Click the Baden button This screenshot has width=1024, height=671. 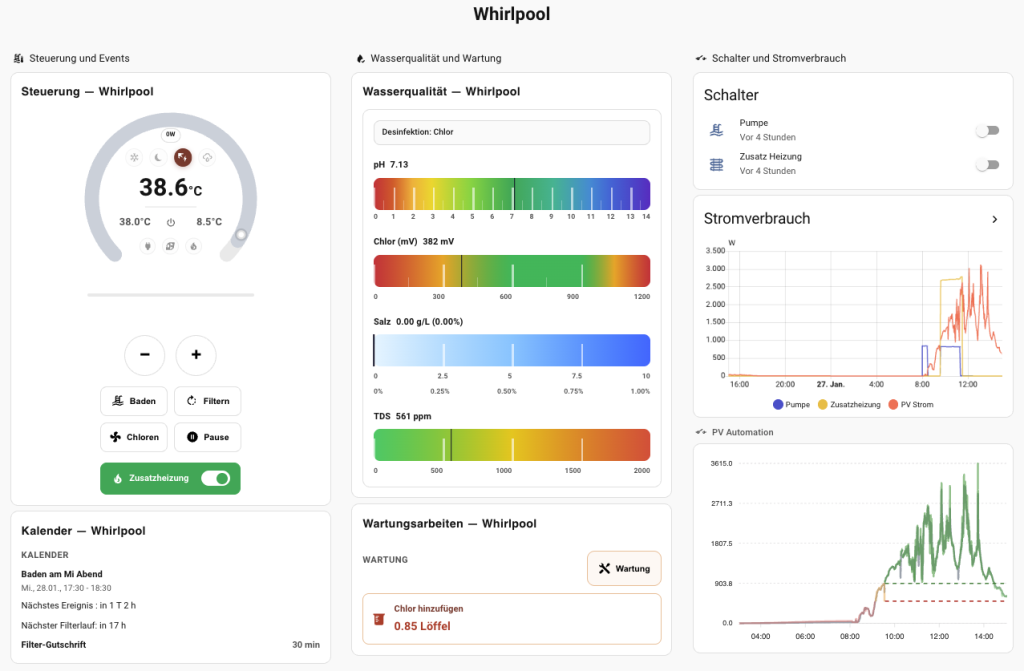click(133, 401)
